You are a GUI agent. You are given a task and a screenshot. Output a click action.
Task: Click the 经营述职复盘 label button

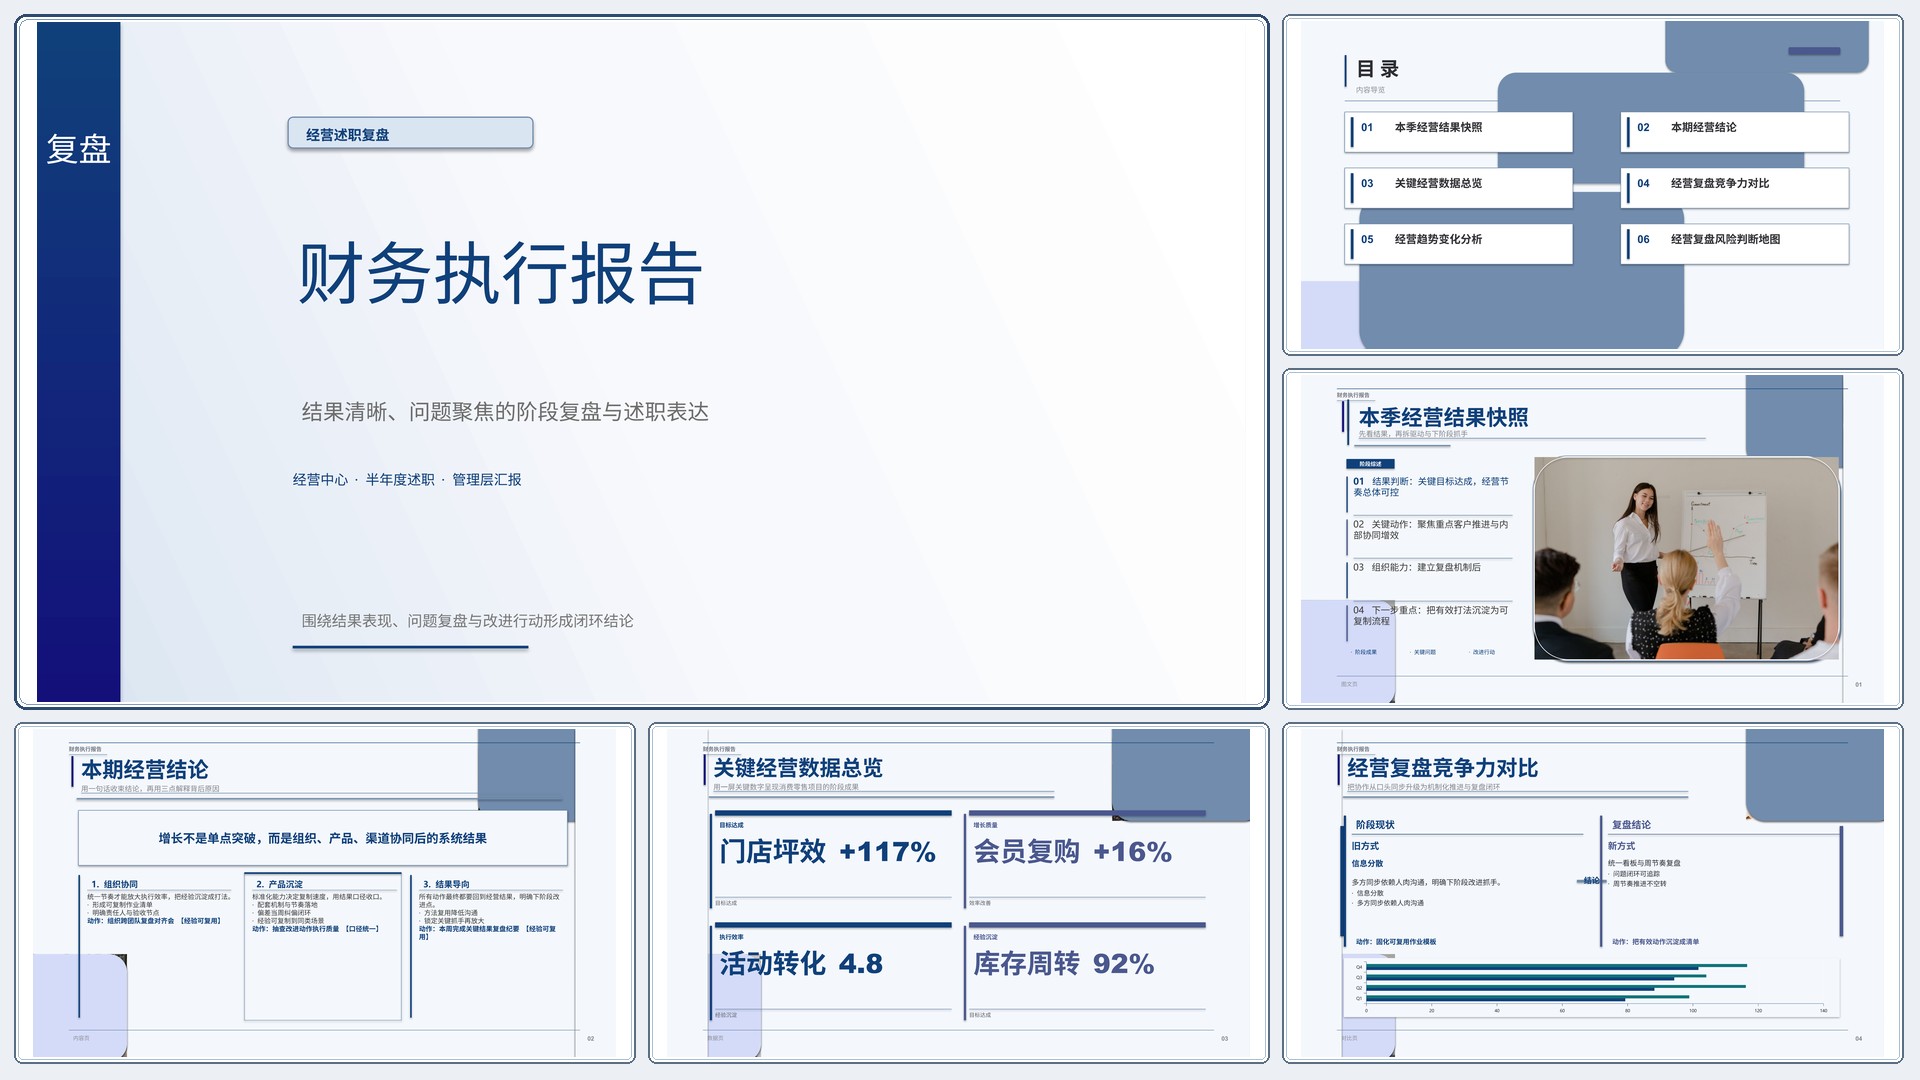(x=410, y=134)
